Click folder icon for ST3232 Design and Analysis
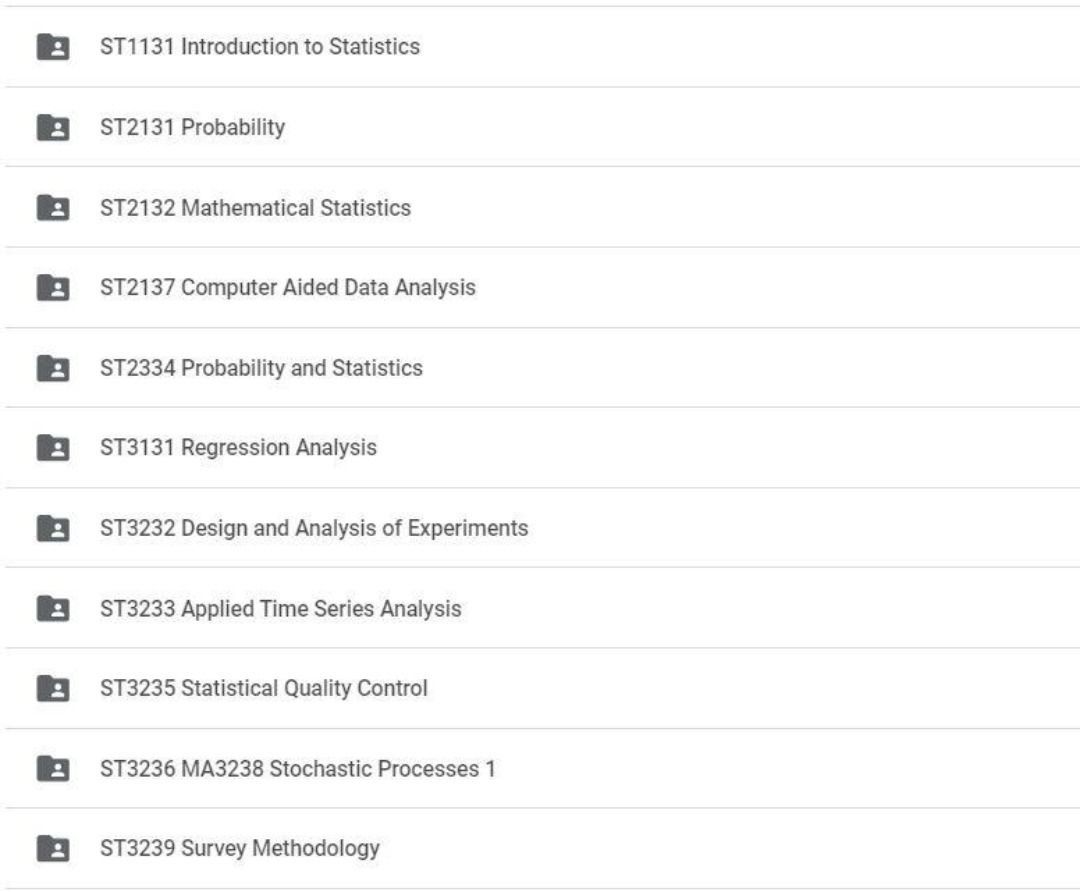 [x=53, y=528]
